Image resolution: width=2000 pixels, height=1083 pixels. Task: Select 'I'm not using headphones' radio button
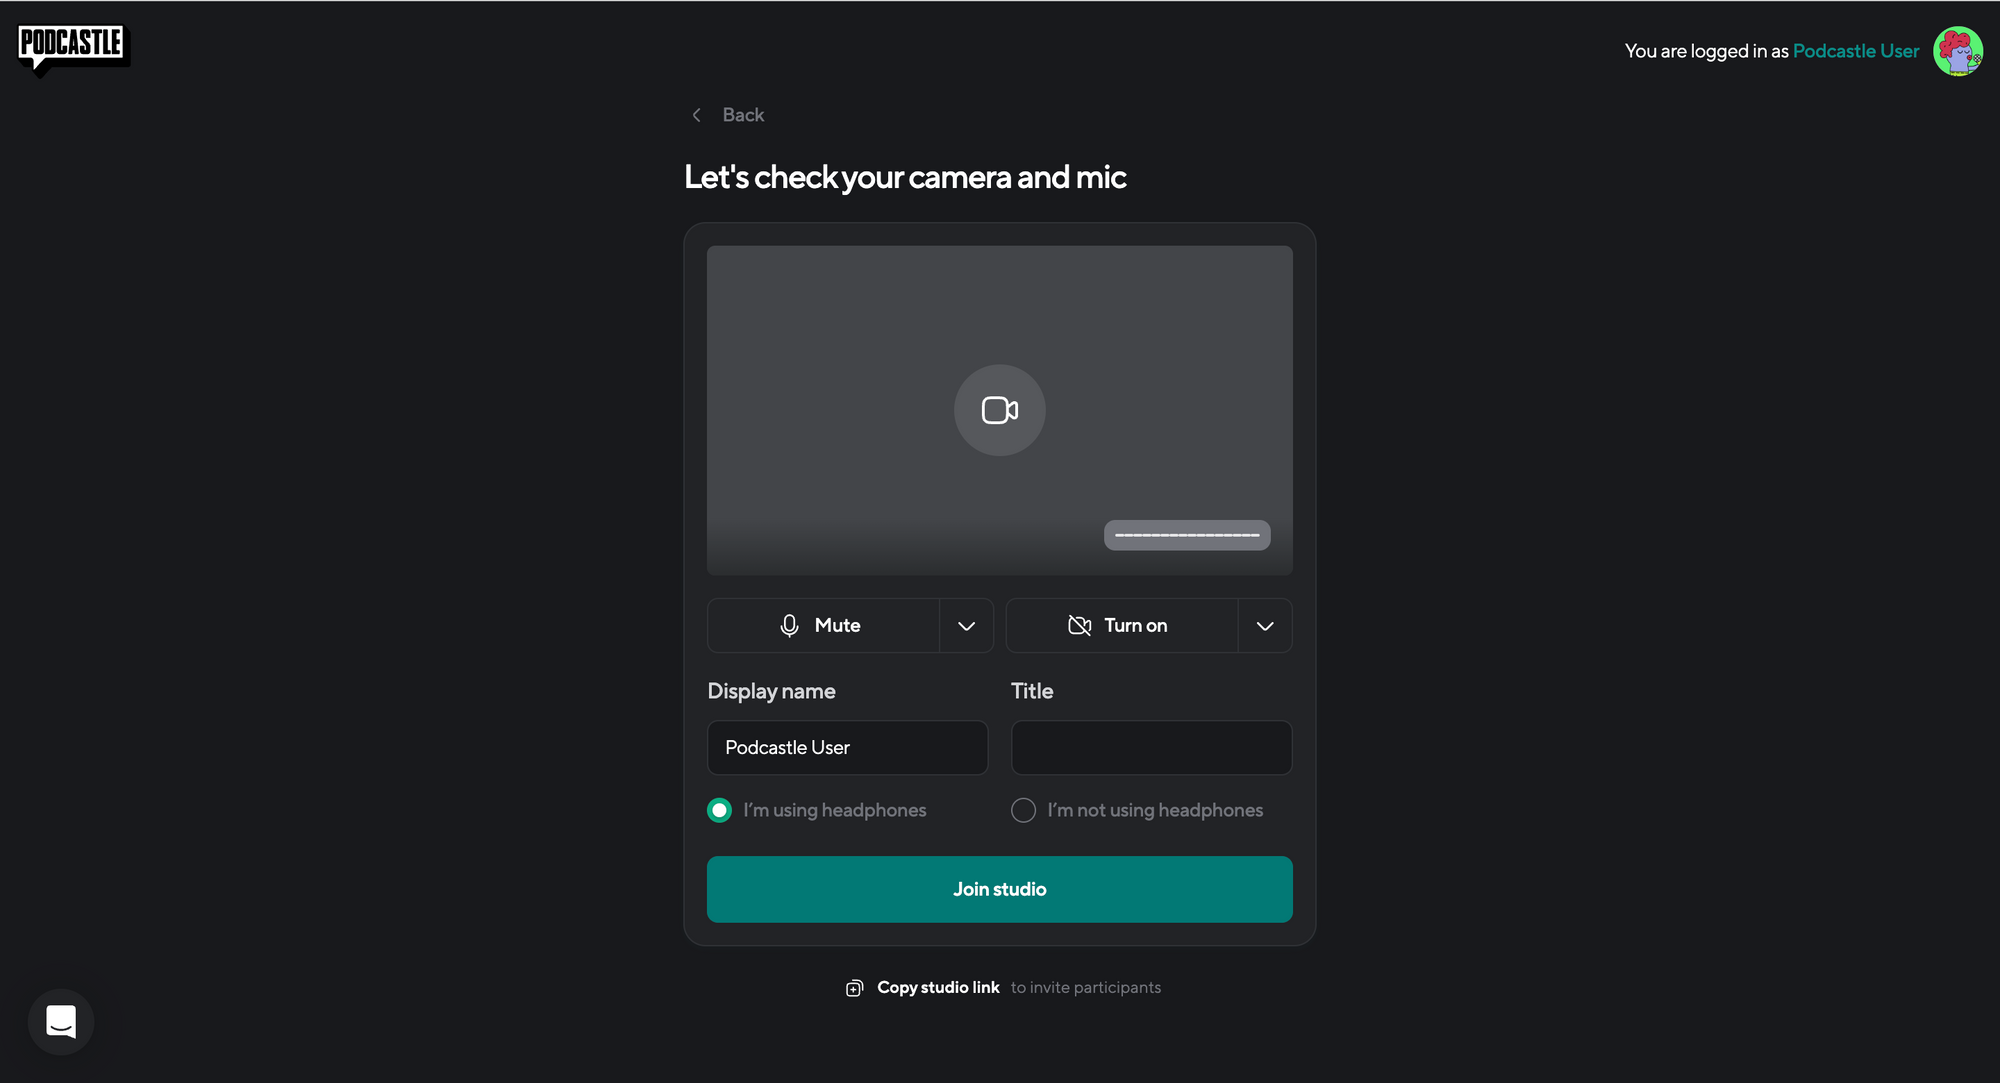1024,810
